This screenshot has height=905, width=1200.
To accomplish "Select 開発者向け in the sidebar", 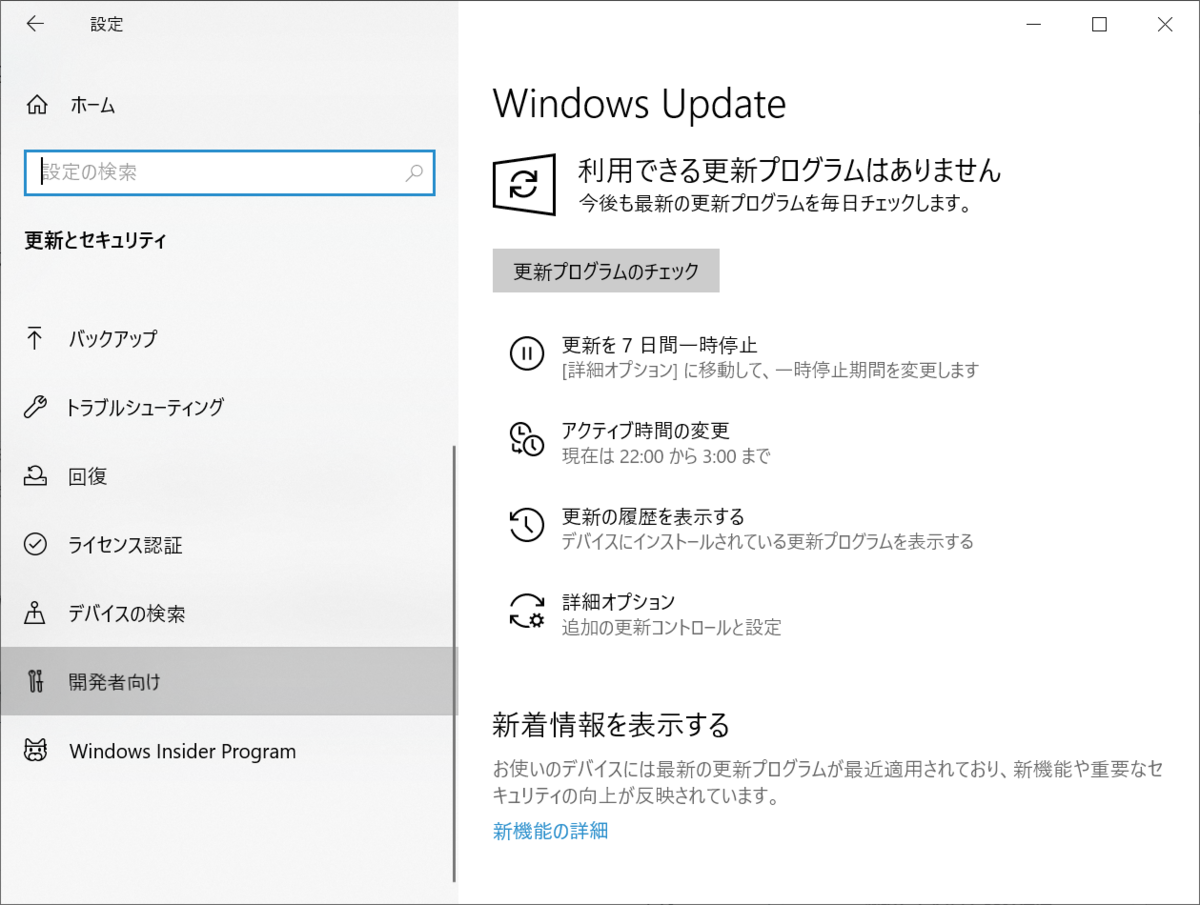I will (x=228, y=682).
